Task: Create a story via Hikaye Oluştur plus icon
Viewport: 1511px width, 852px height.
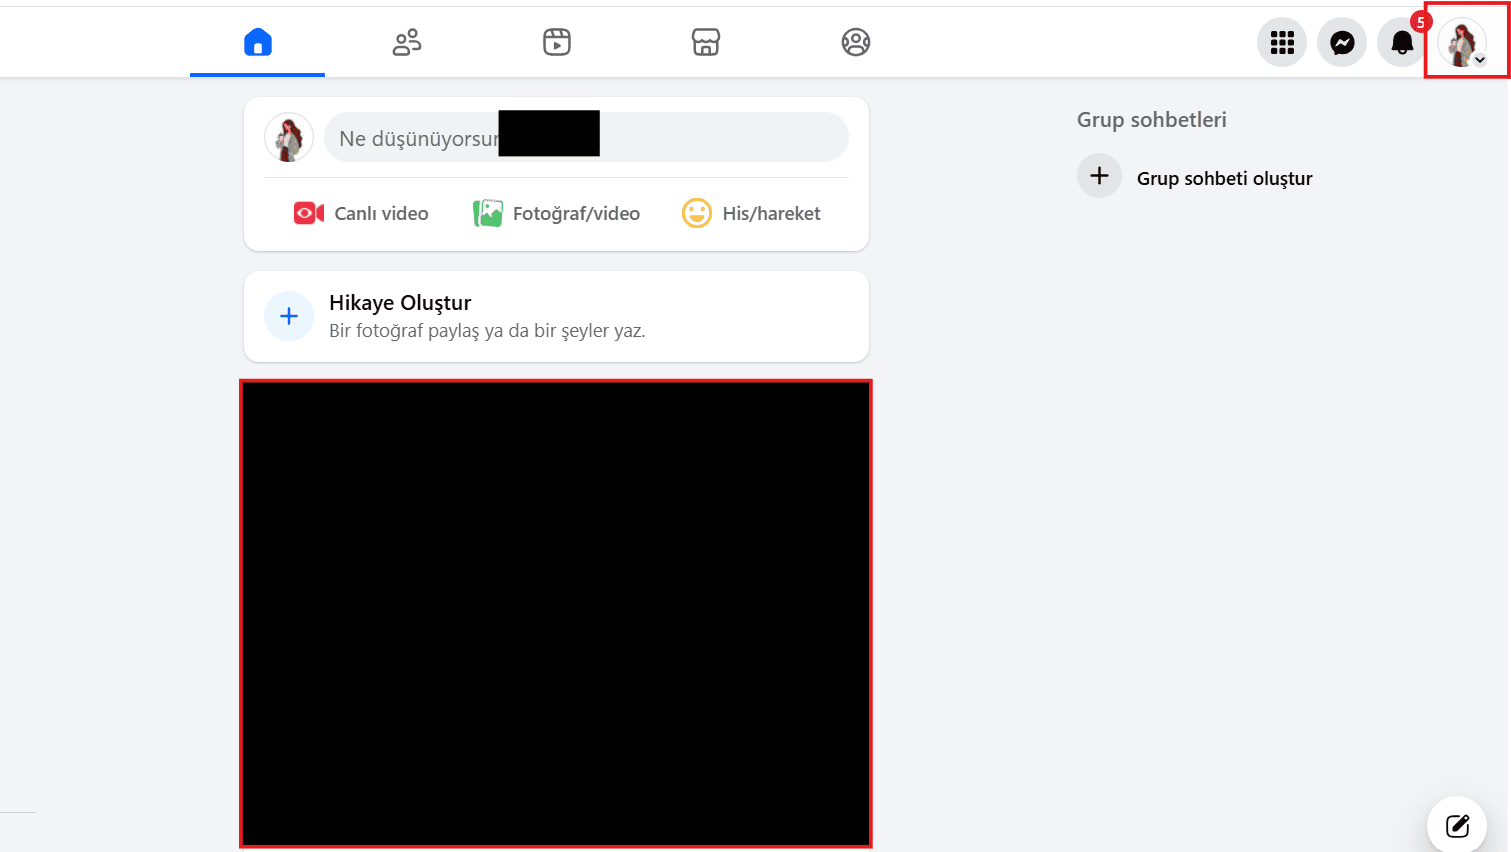Action: pyautogui.click(x=288, y=316)
